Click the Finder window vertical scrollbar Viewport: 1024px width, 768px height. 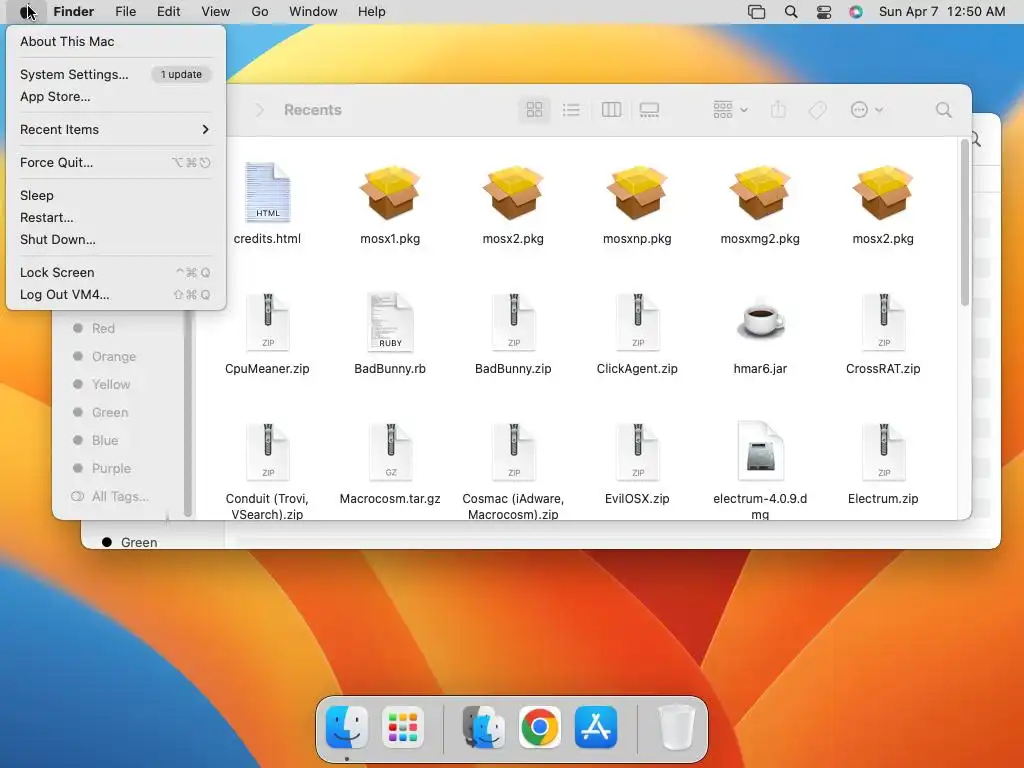point(965,222)
